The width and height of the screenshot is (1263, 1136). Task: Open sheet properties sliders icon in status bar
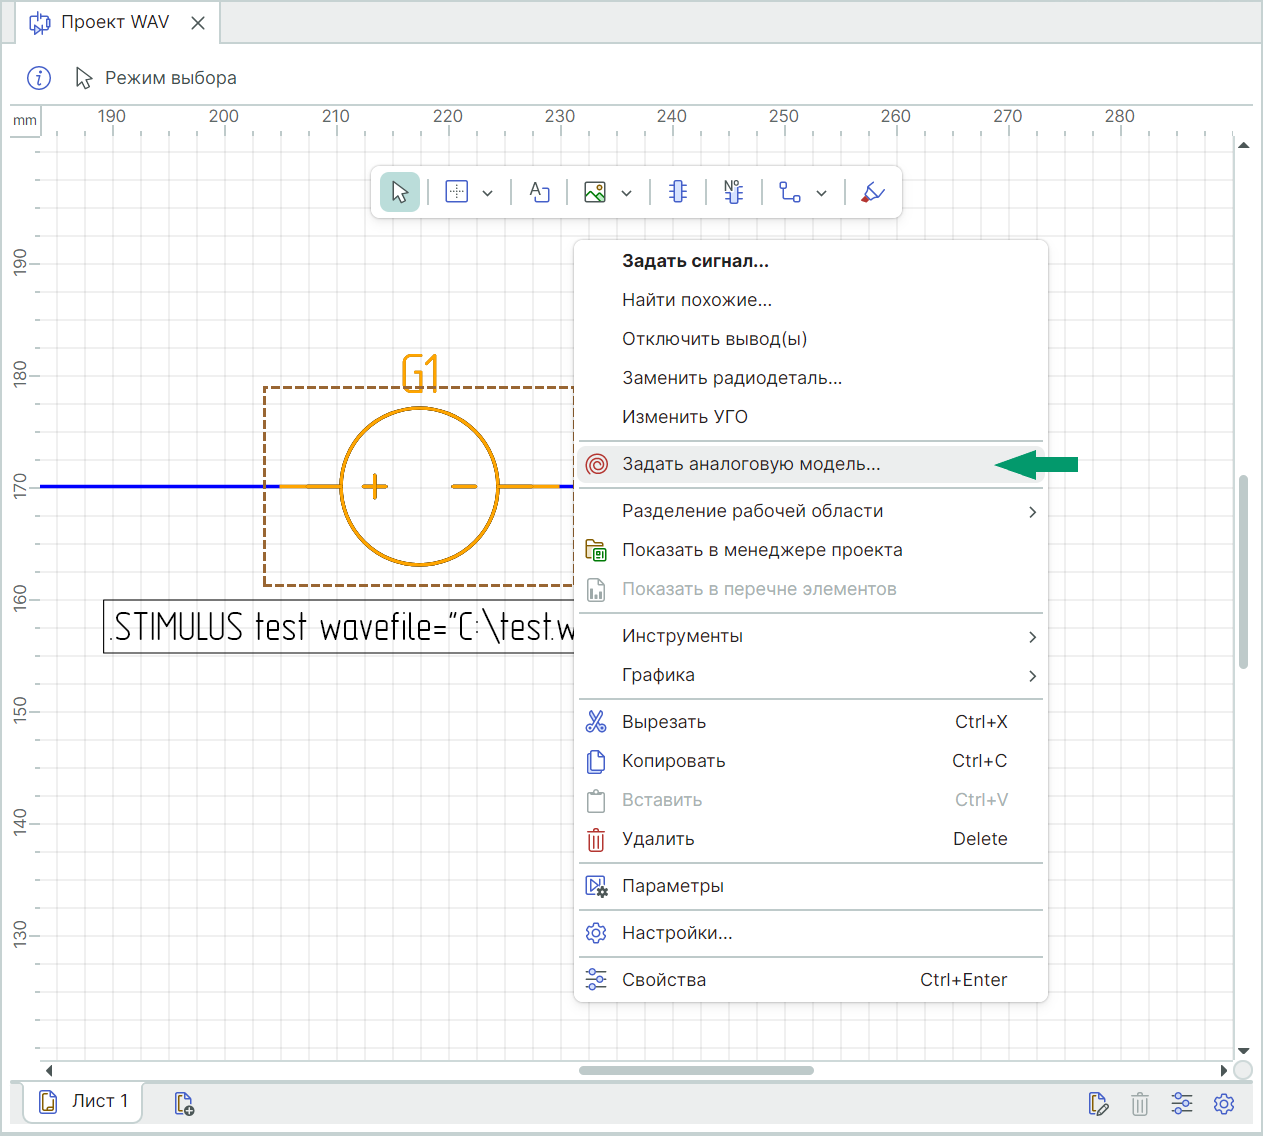pos(1182,1103)
